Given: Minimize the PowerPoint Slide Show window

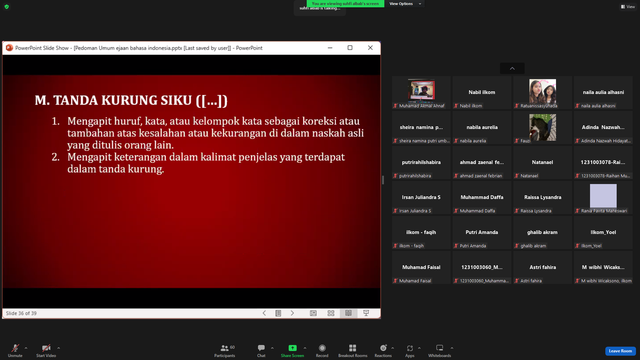Looking at the screenshot, I should coord(330,48).
